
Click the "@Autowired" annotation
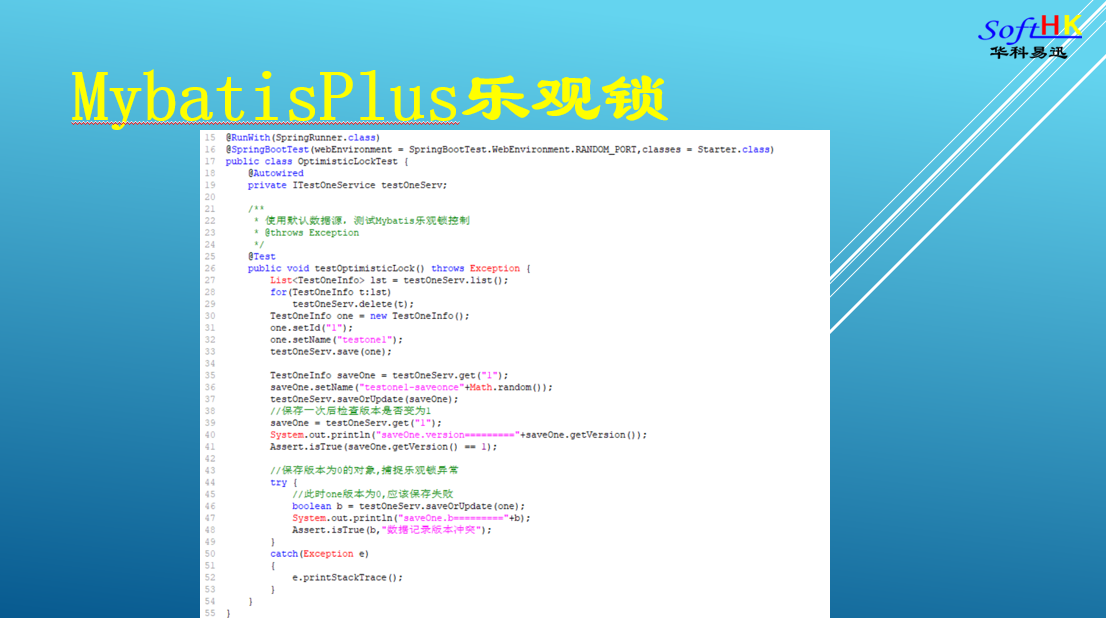click(x=276, y=174)
